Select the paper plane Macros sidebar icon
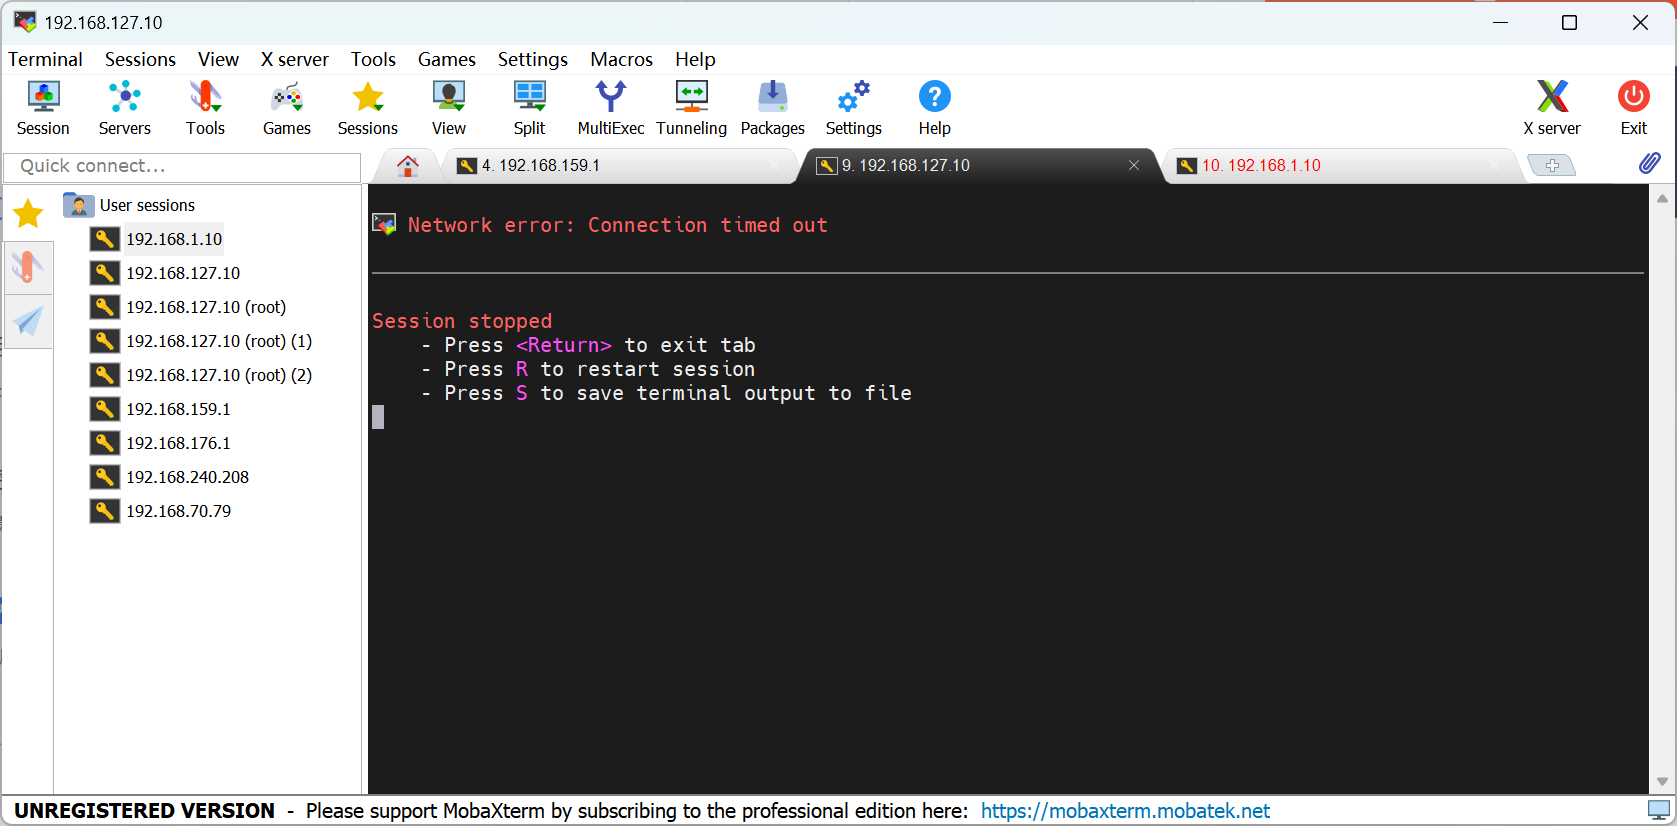This screenshot has height=826, width=1677. pyautogui.click(x=28, y=321)
